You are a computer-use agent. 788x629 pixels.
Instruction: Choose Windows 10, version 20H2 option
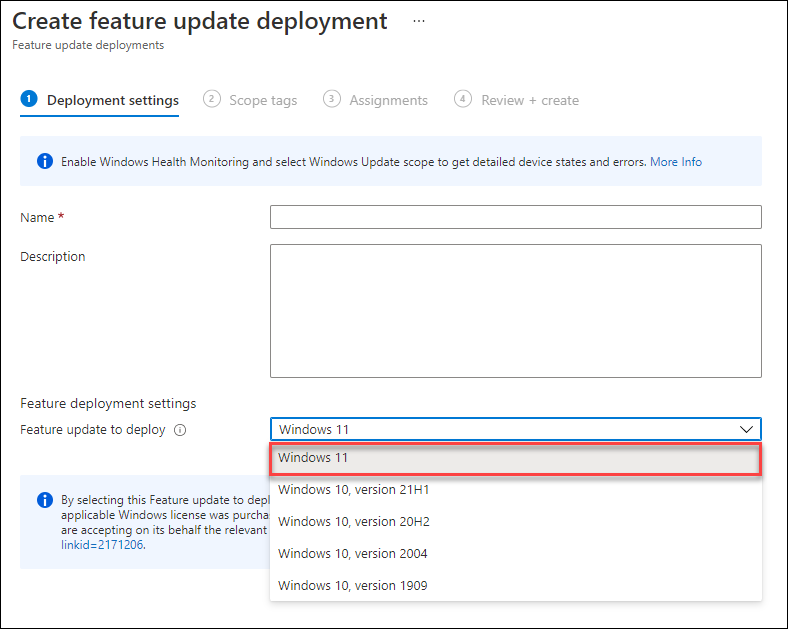516,521
